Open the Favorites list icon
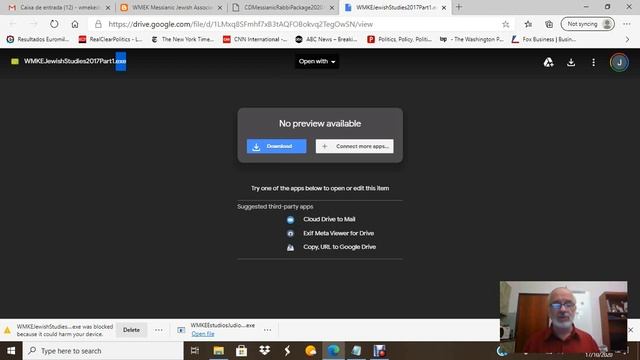Screen dimensions: 640x360 pyautogui.click(x=528, y=24)
